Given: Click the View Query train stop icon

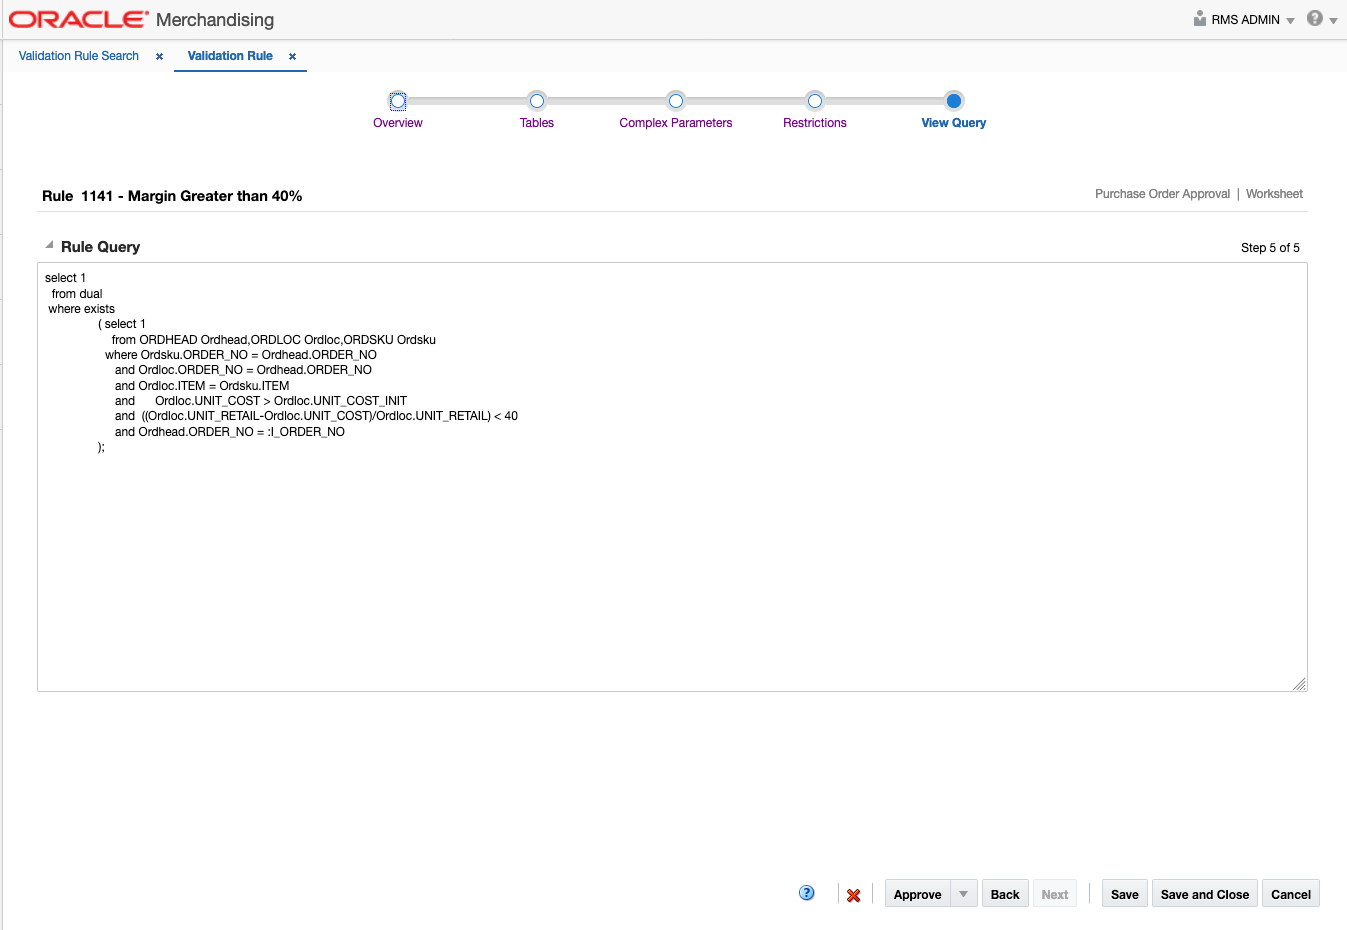Looking at the screenshot, I should pyautogui.click(x=952, y=100).
